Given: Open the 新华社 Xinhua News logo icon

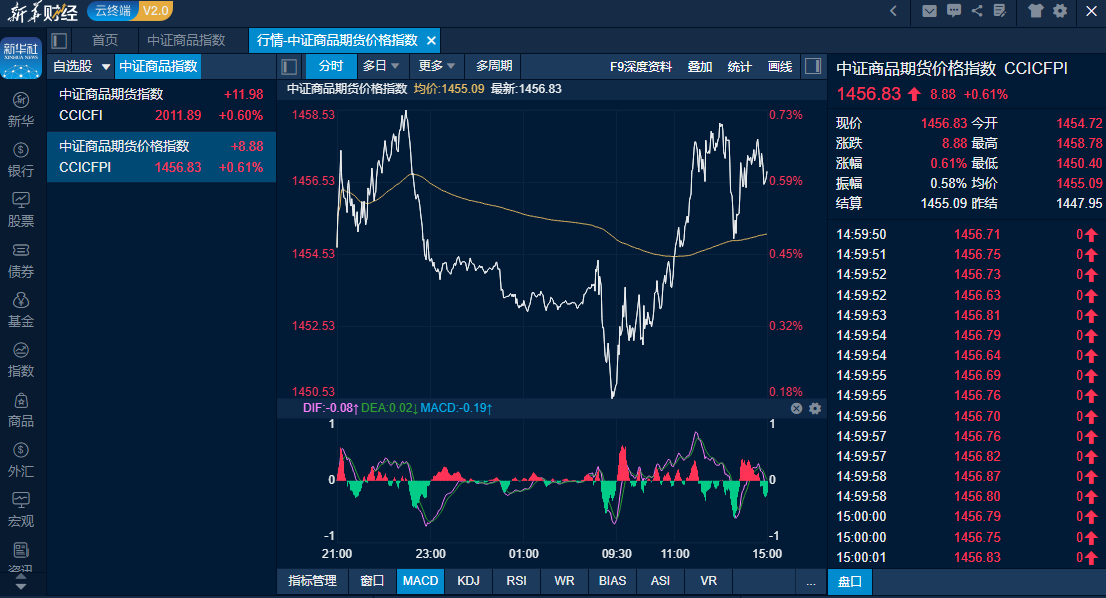Looking at the screenshot, I should (x=21, y=59).
